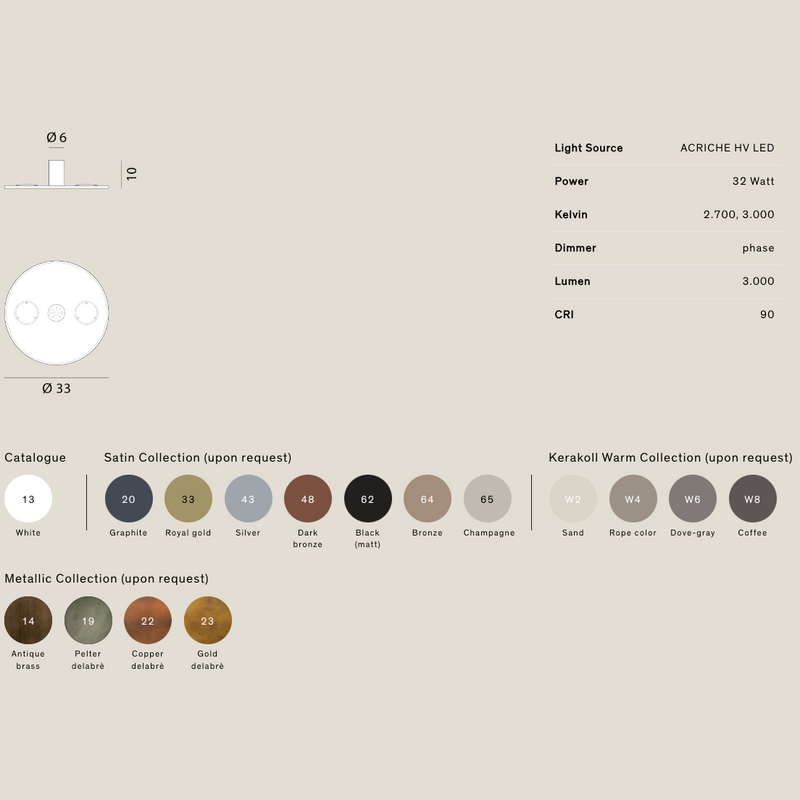Choose the Dove-gray W6 swatch
The height and width of the screenshot is (800, 800).
click(693, 499)
